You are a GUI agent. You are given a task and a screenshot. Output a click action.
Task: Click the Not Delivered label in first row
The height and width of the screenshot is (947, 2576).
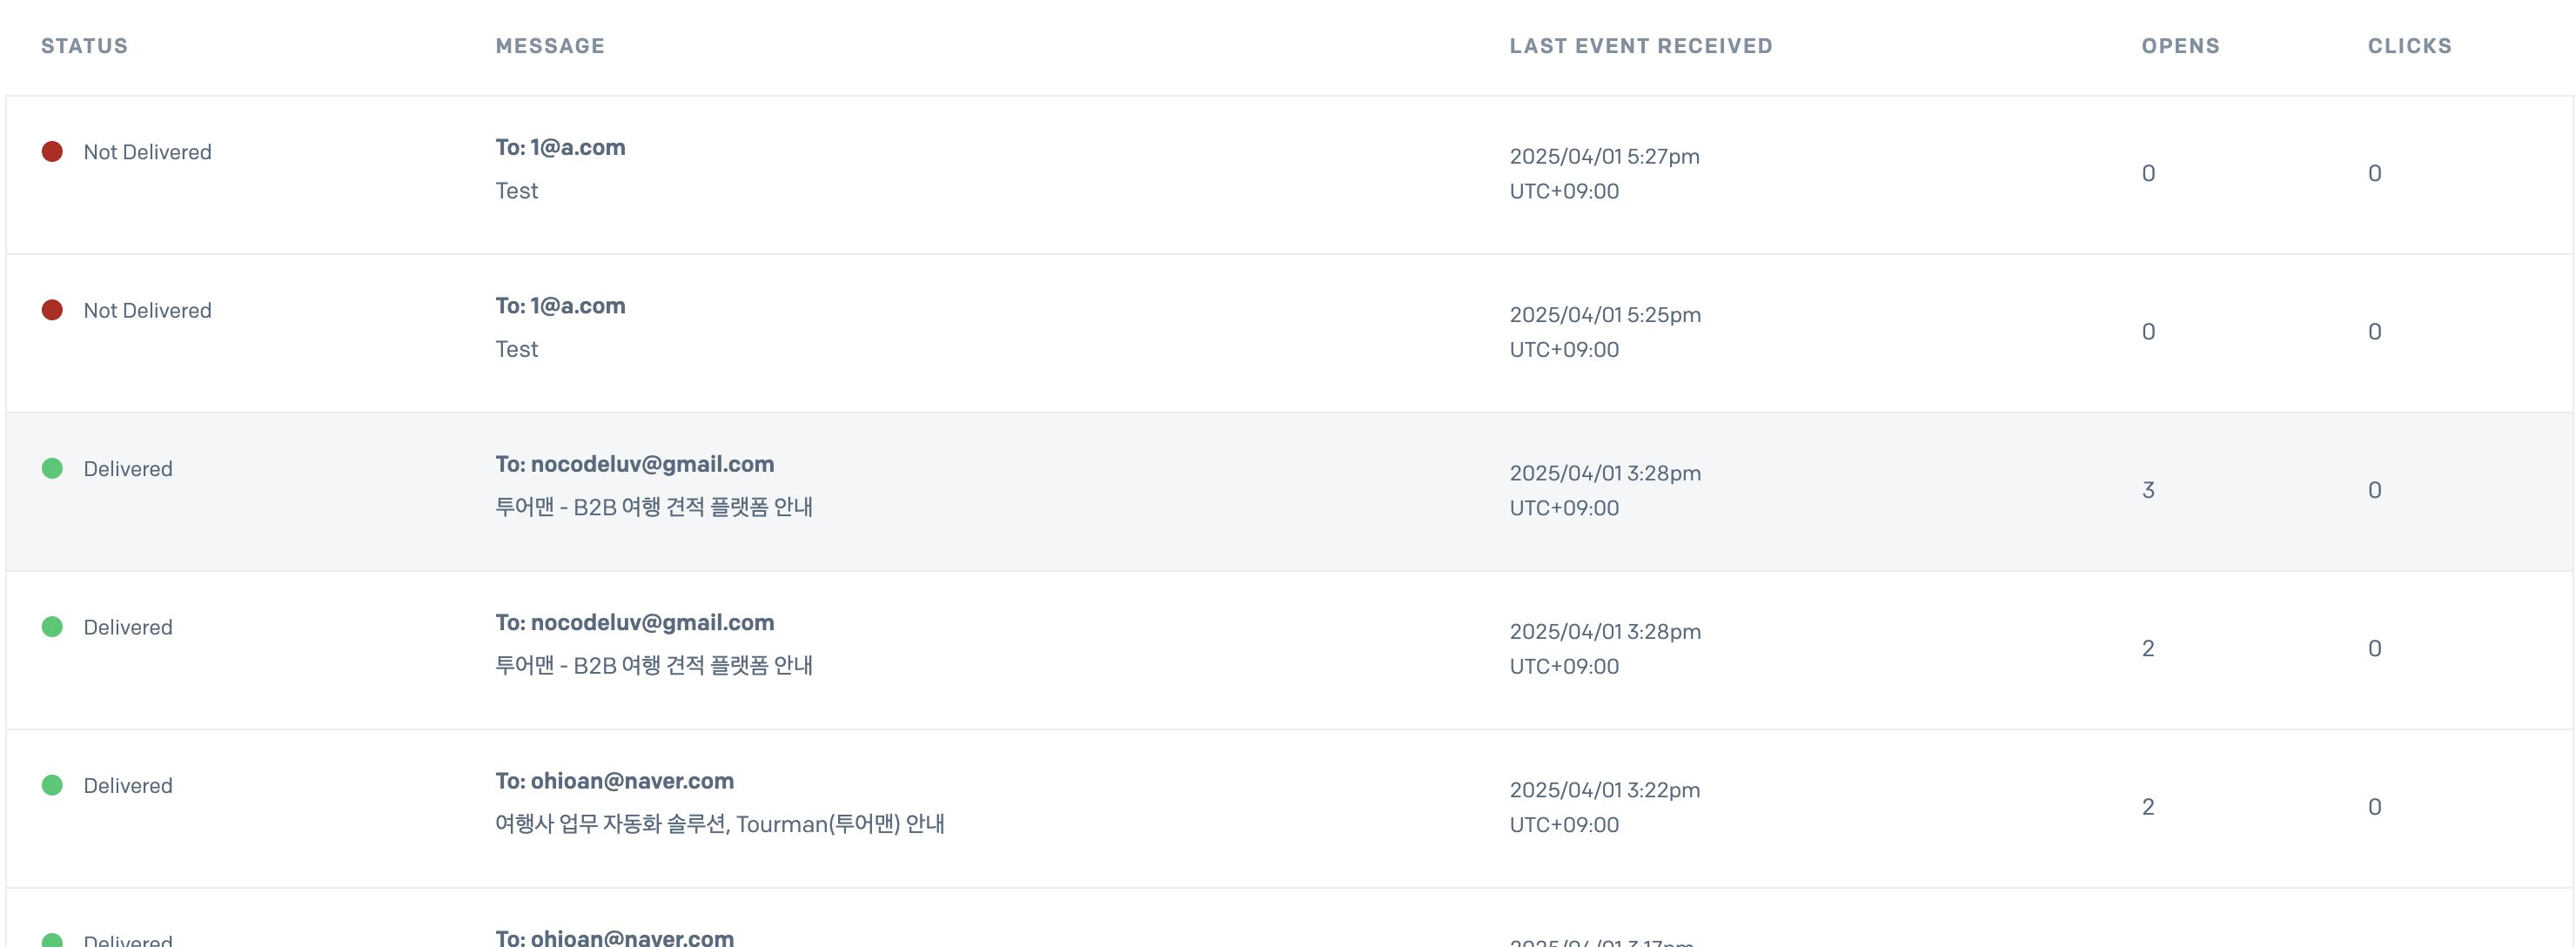pyautogui.click(x=147, y=152)
